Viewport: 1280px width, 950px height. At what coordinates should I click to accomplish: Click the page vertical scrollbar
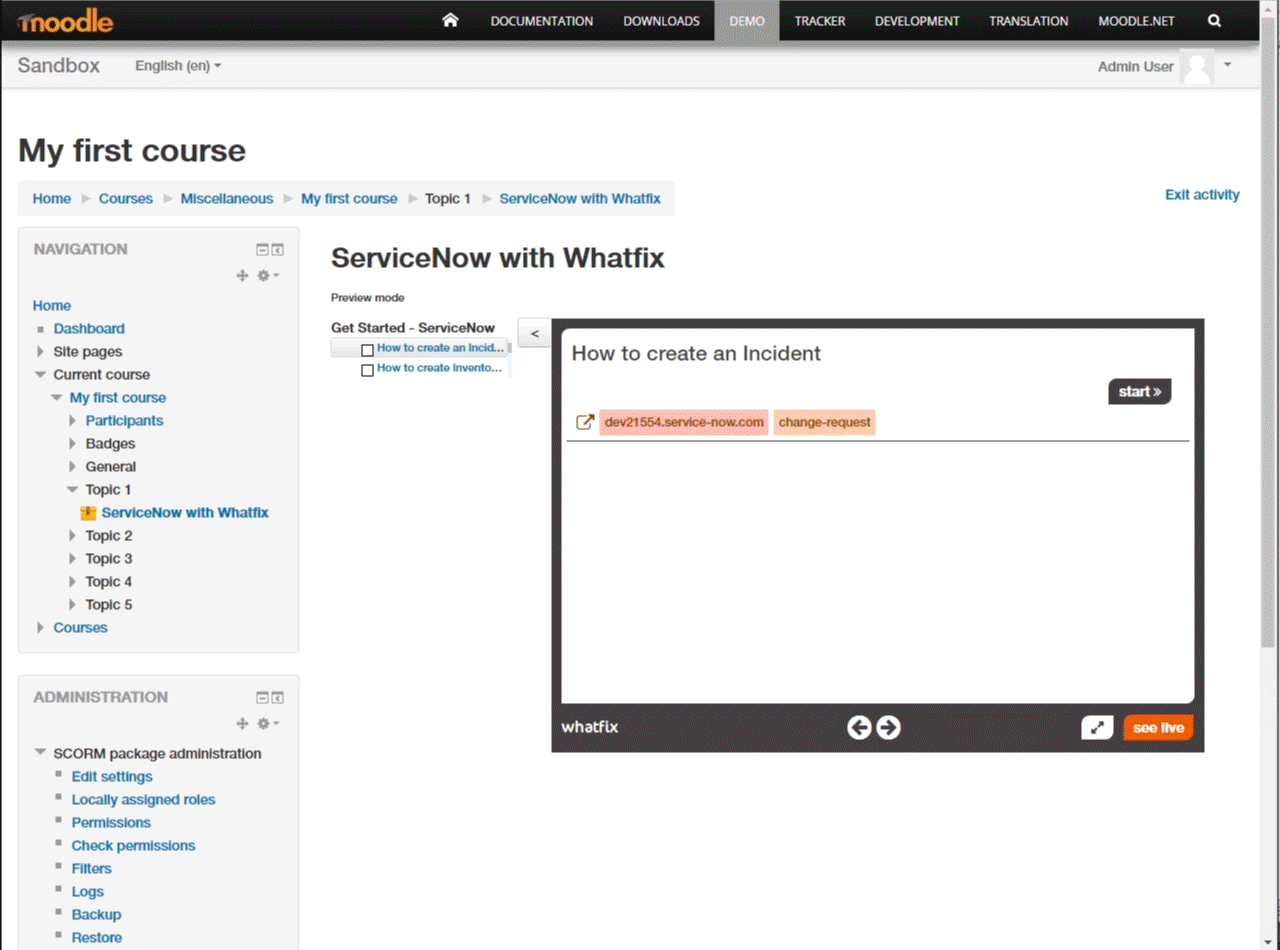pos(1268,330)
